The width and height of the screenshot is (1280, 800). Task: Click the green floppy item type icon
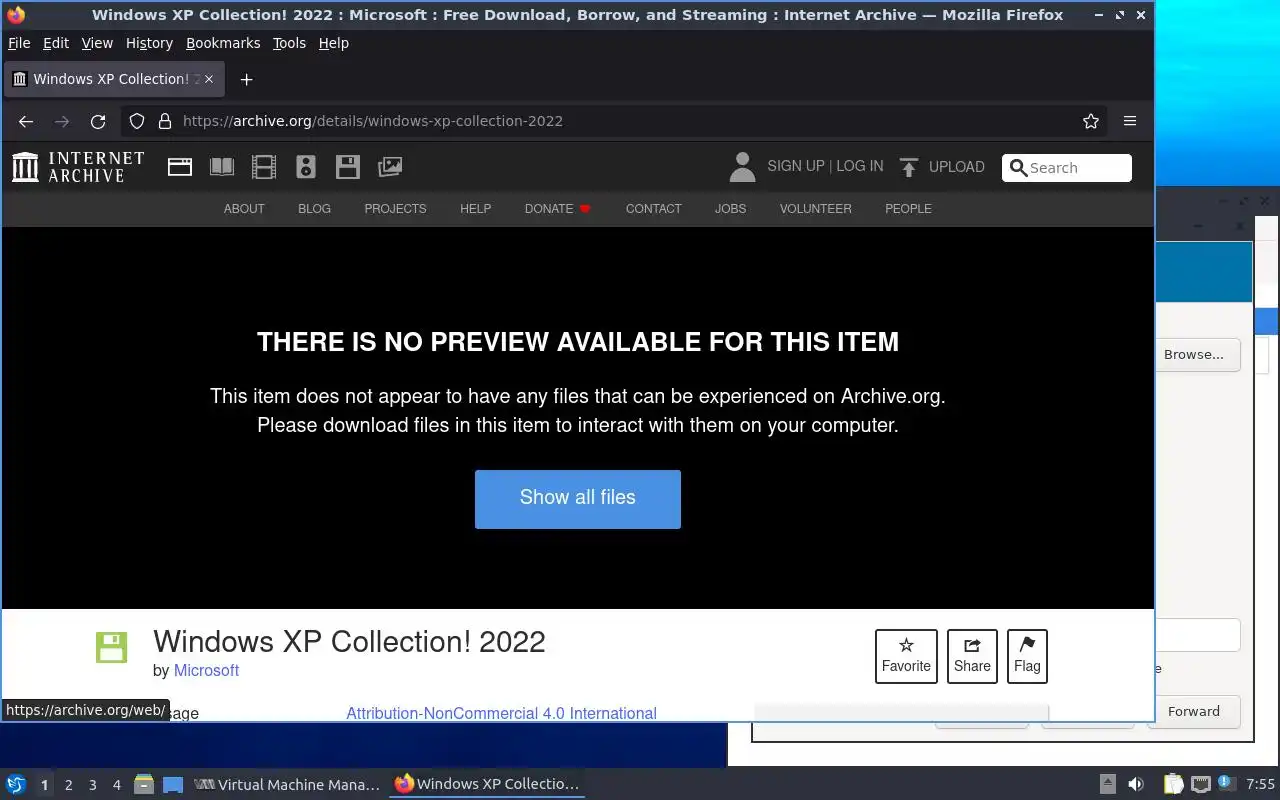[x=112, y=647]
